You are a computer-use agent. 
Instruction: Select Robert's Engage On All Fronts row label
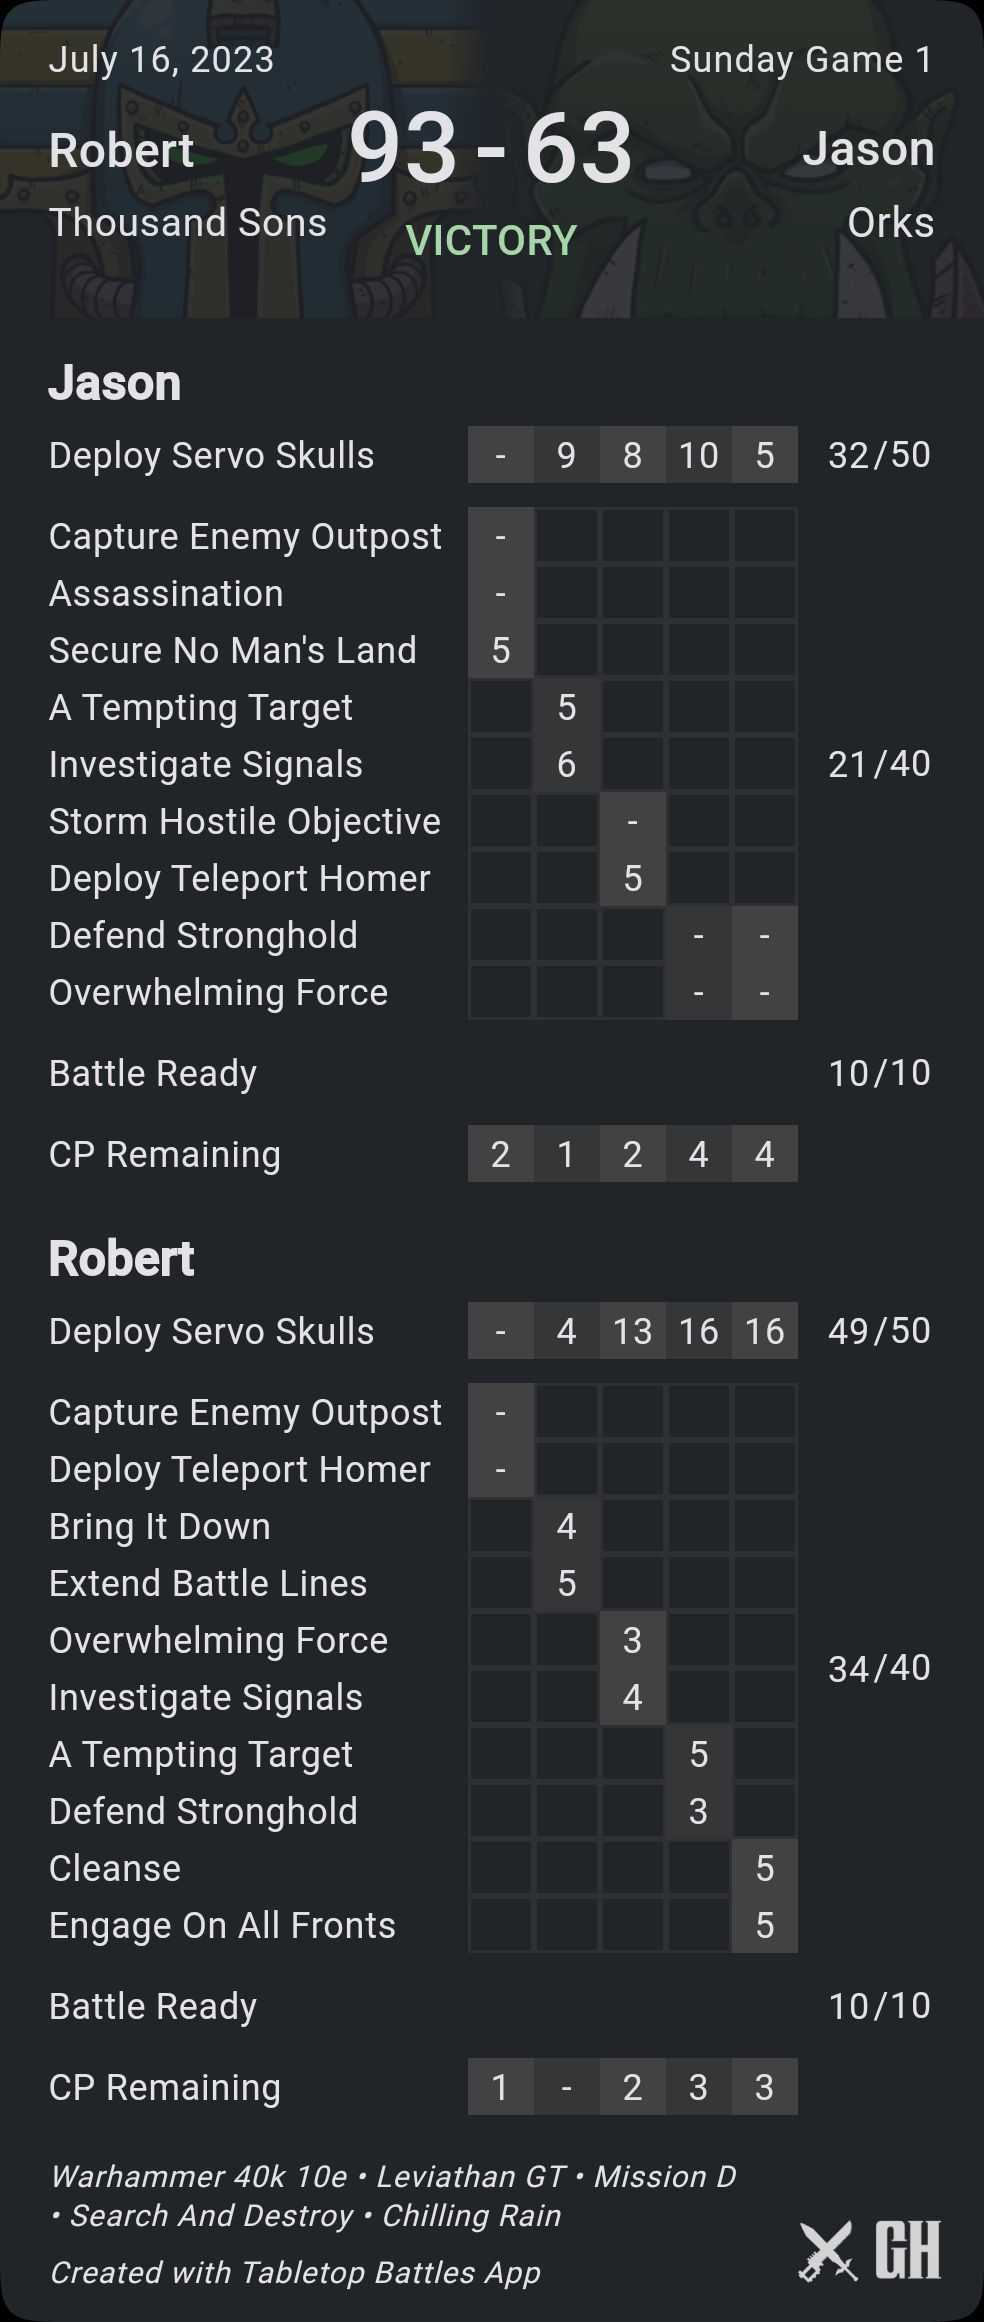point(222,1926)
